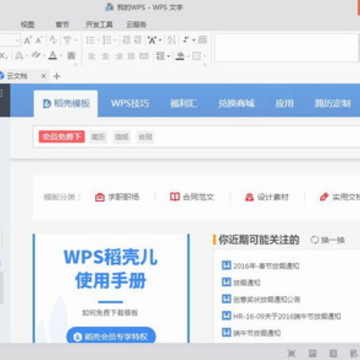Click the A-Z sort icon
This screenshot has width=360, height=360.
171,40
